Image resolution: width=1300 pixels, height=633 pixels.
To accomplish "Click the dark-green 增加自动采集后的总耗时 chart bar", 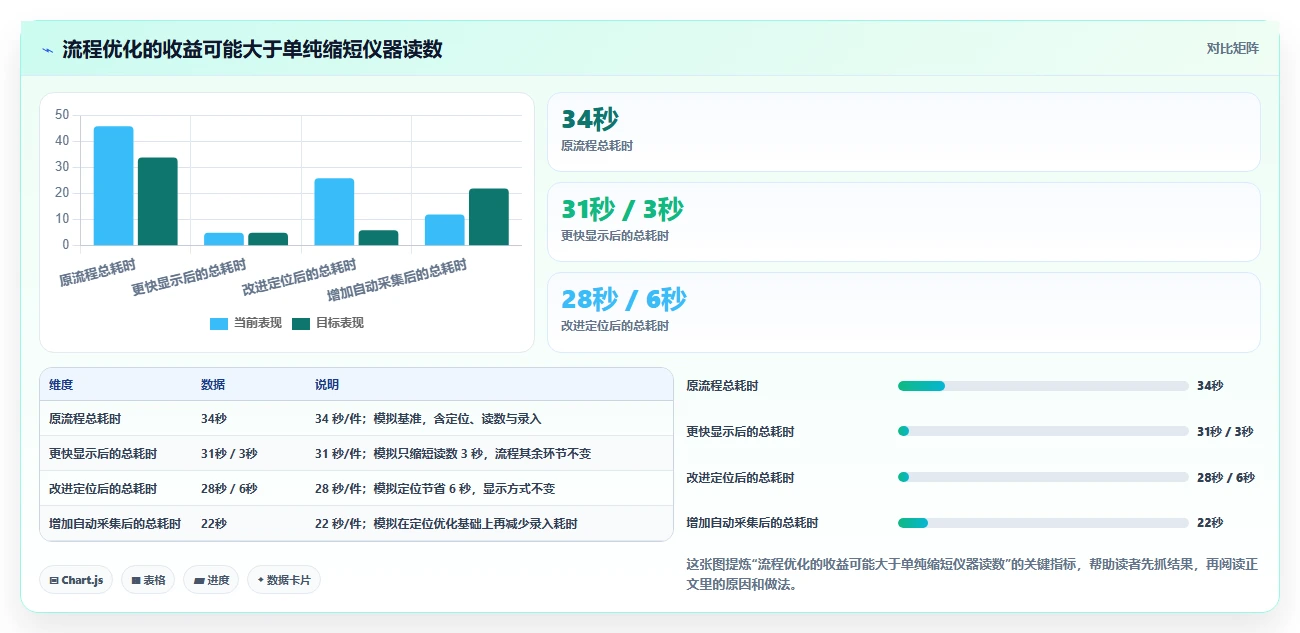I will pyautogui.click(x=489, y=216).
